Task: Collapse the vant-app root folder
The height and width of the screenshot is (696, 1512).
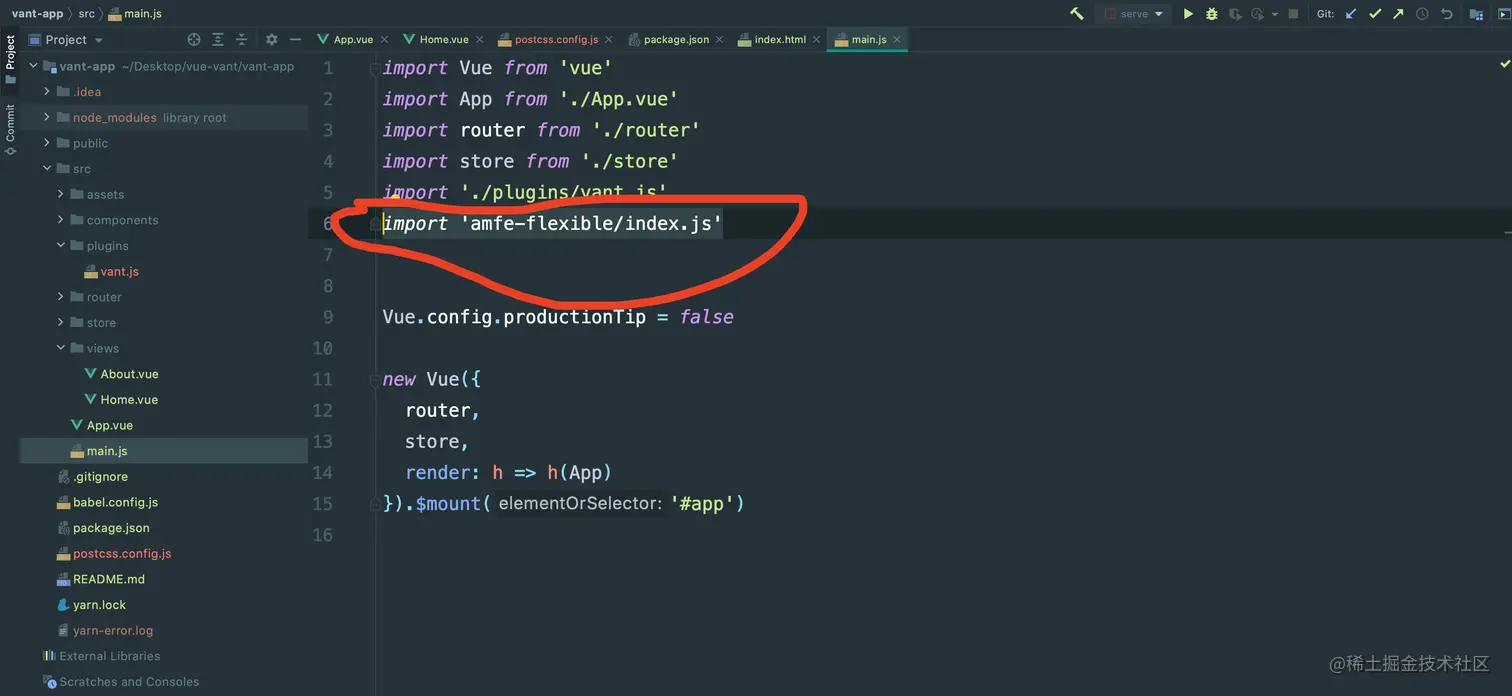Action: click(34, 66)
